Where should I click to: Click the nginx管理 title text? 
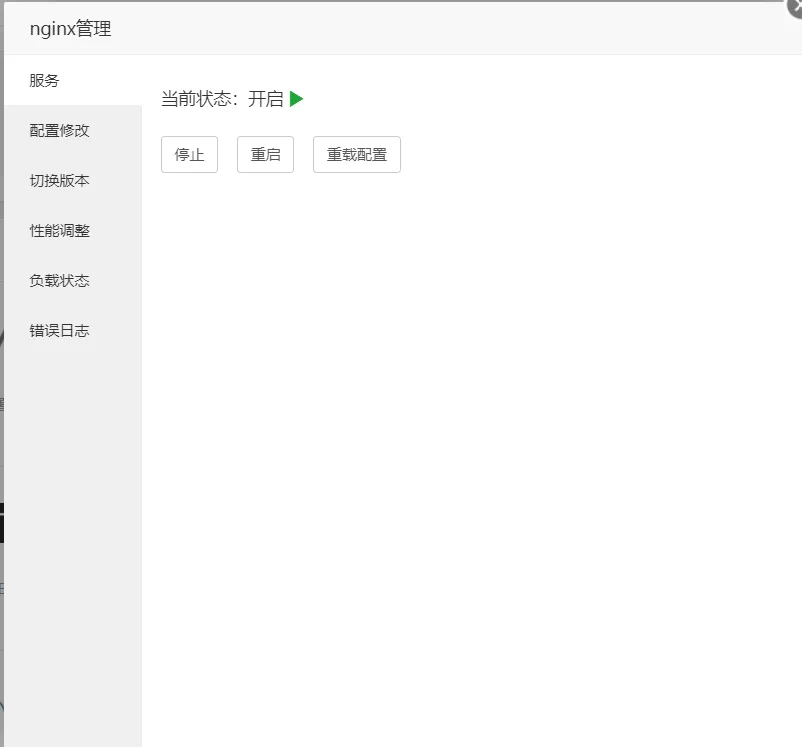[x=71, y=29]
